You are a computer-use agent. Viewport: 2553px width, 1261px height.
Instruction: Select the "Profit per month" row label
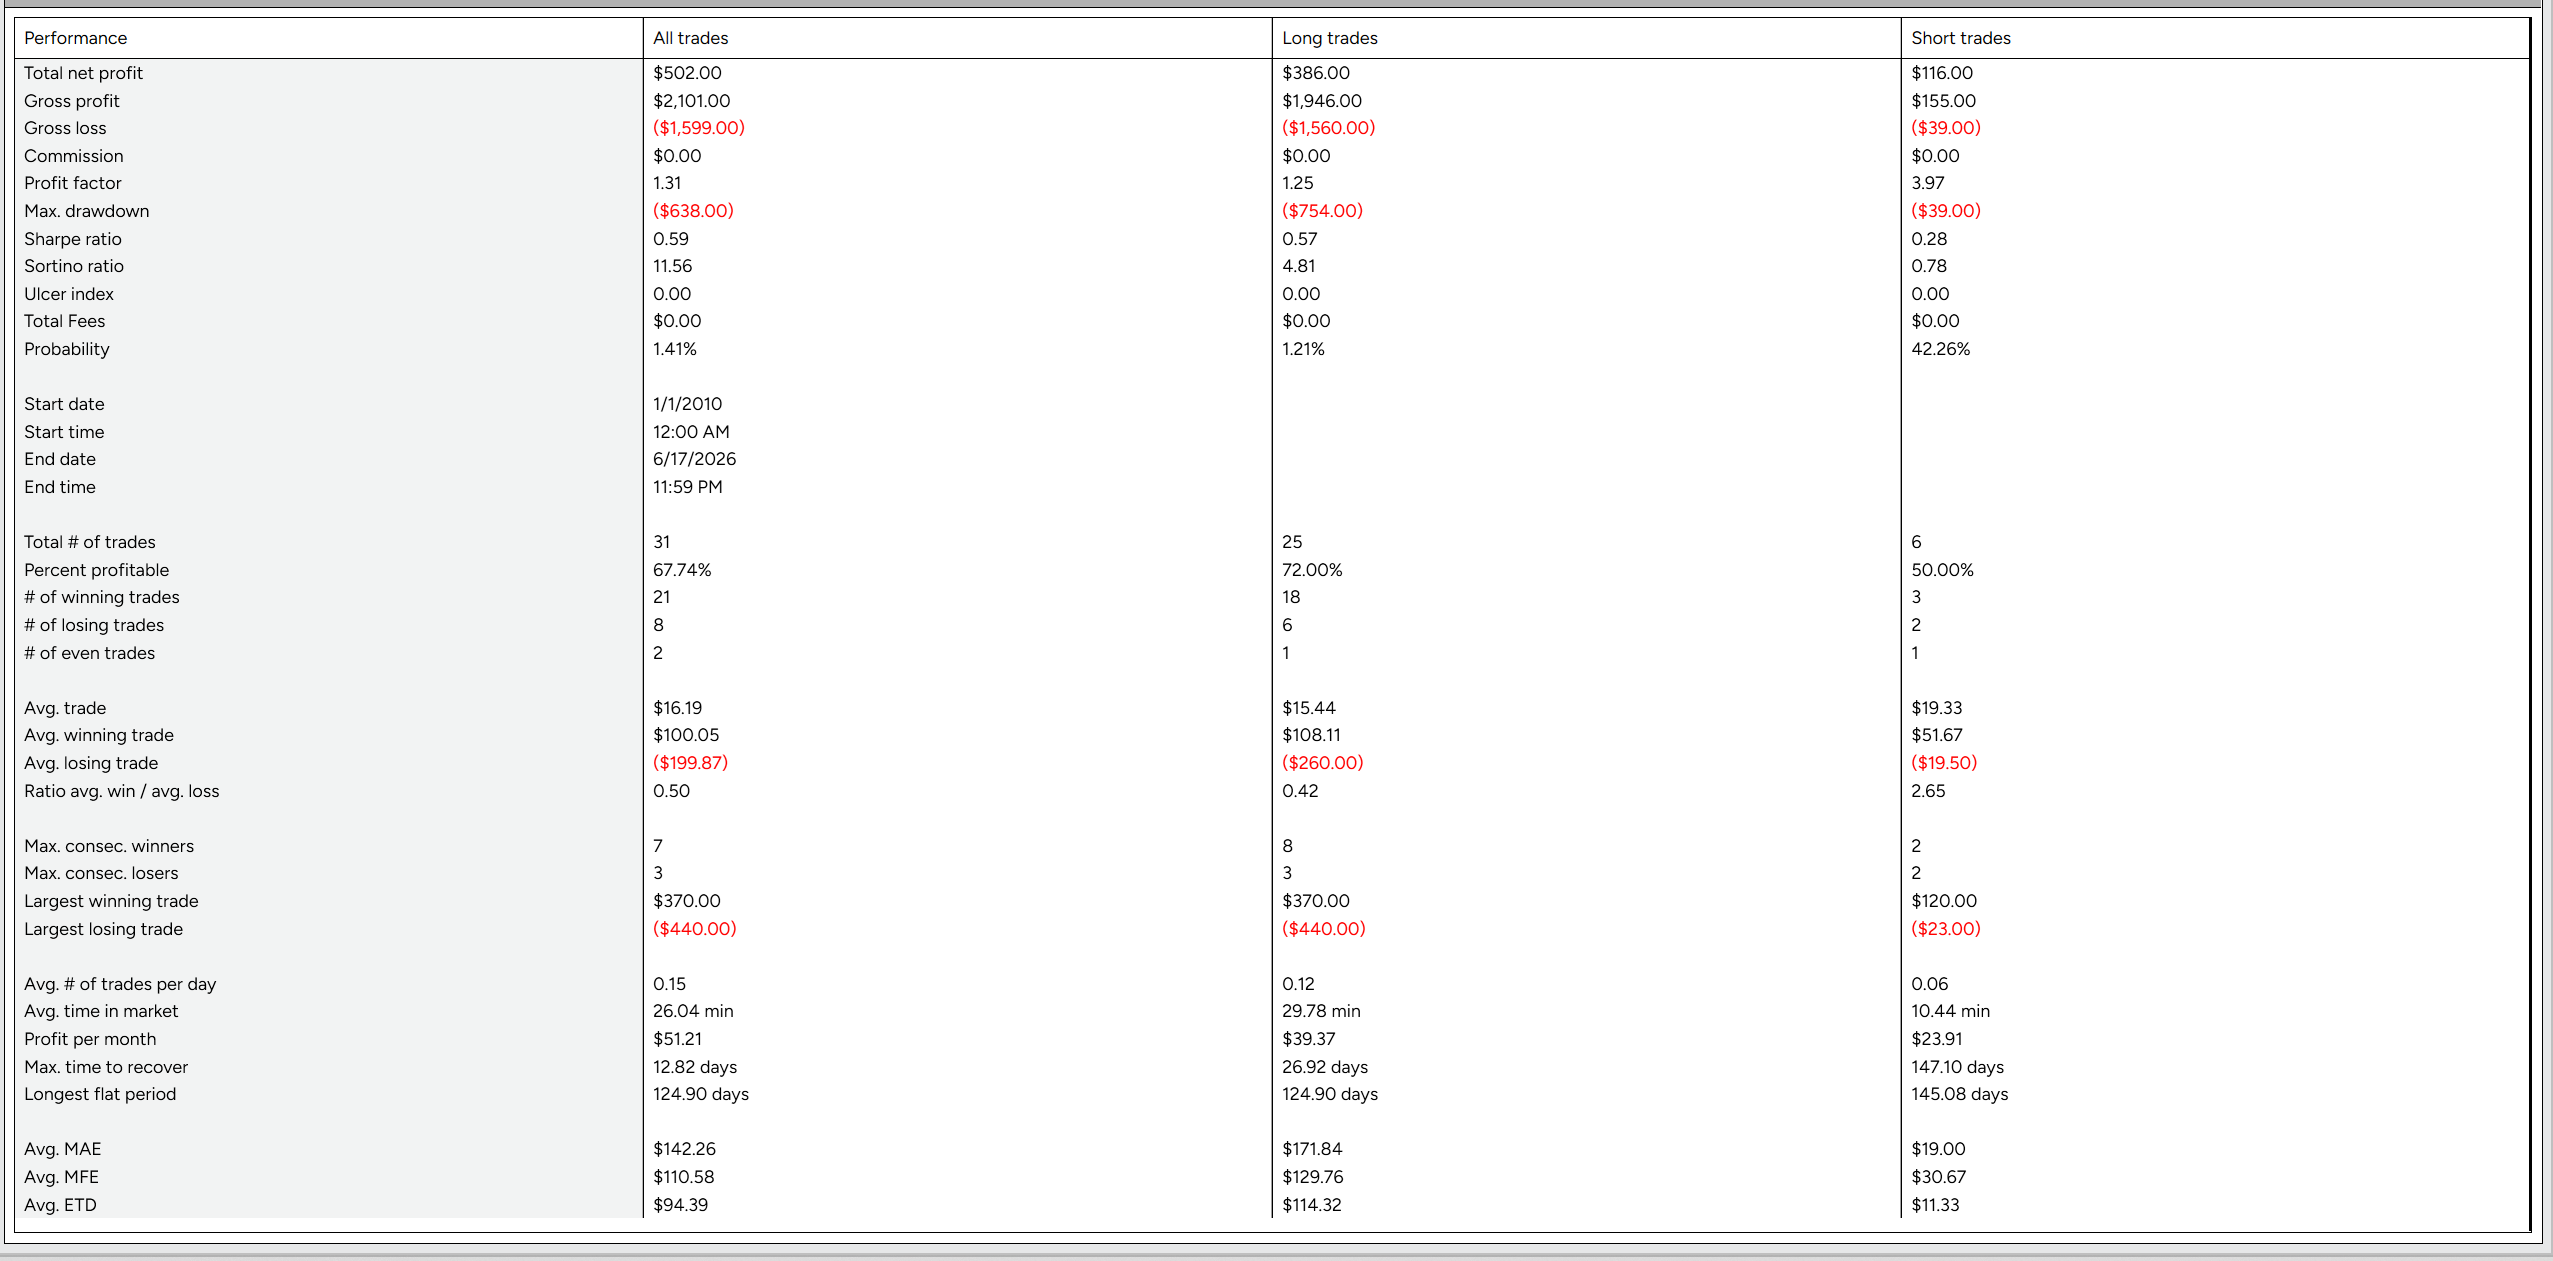(90, 1039)
